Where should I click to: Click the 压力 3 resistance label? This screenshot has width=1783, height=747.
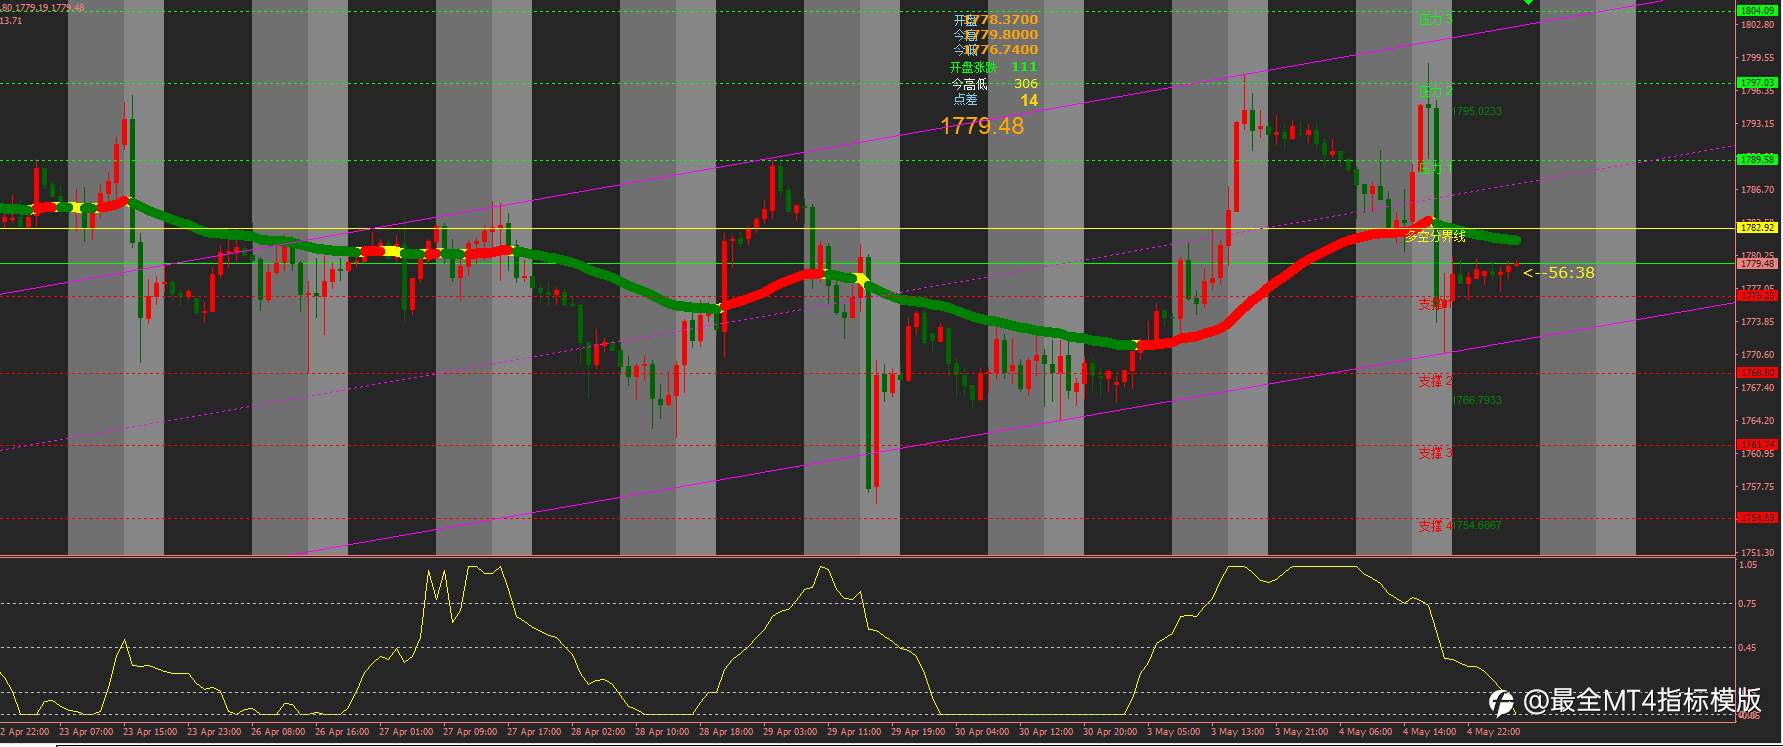1435,19
